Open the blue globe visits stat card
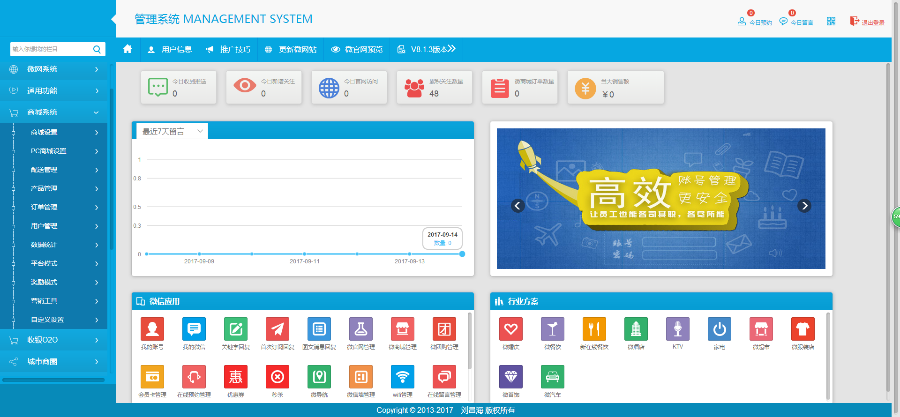 point(350,87)
